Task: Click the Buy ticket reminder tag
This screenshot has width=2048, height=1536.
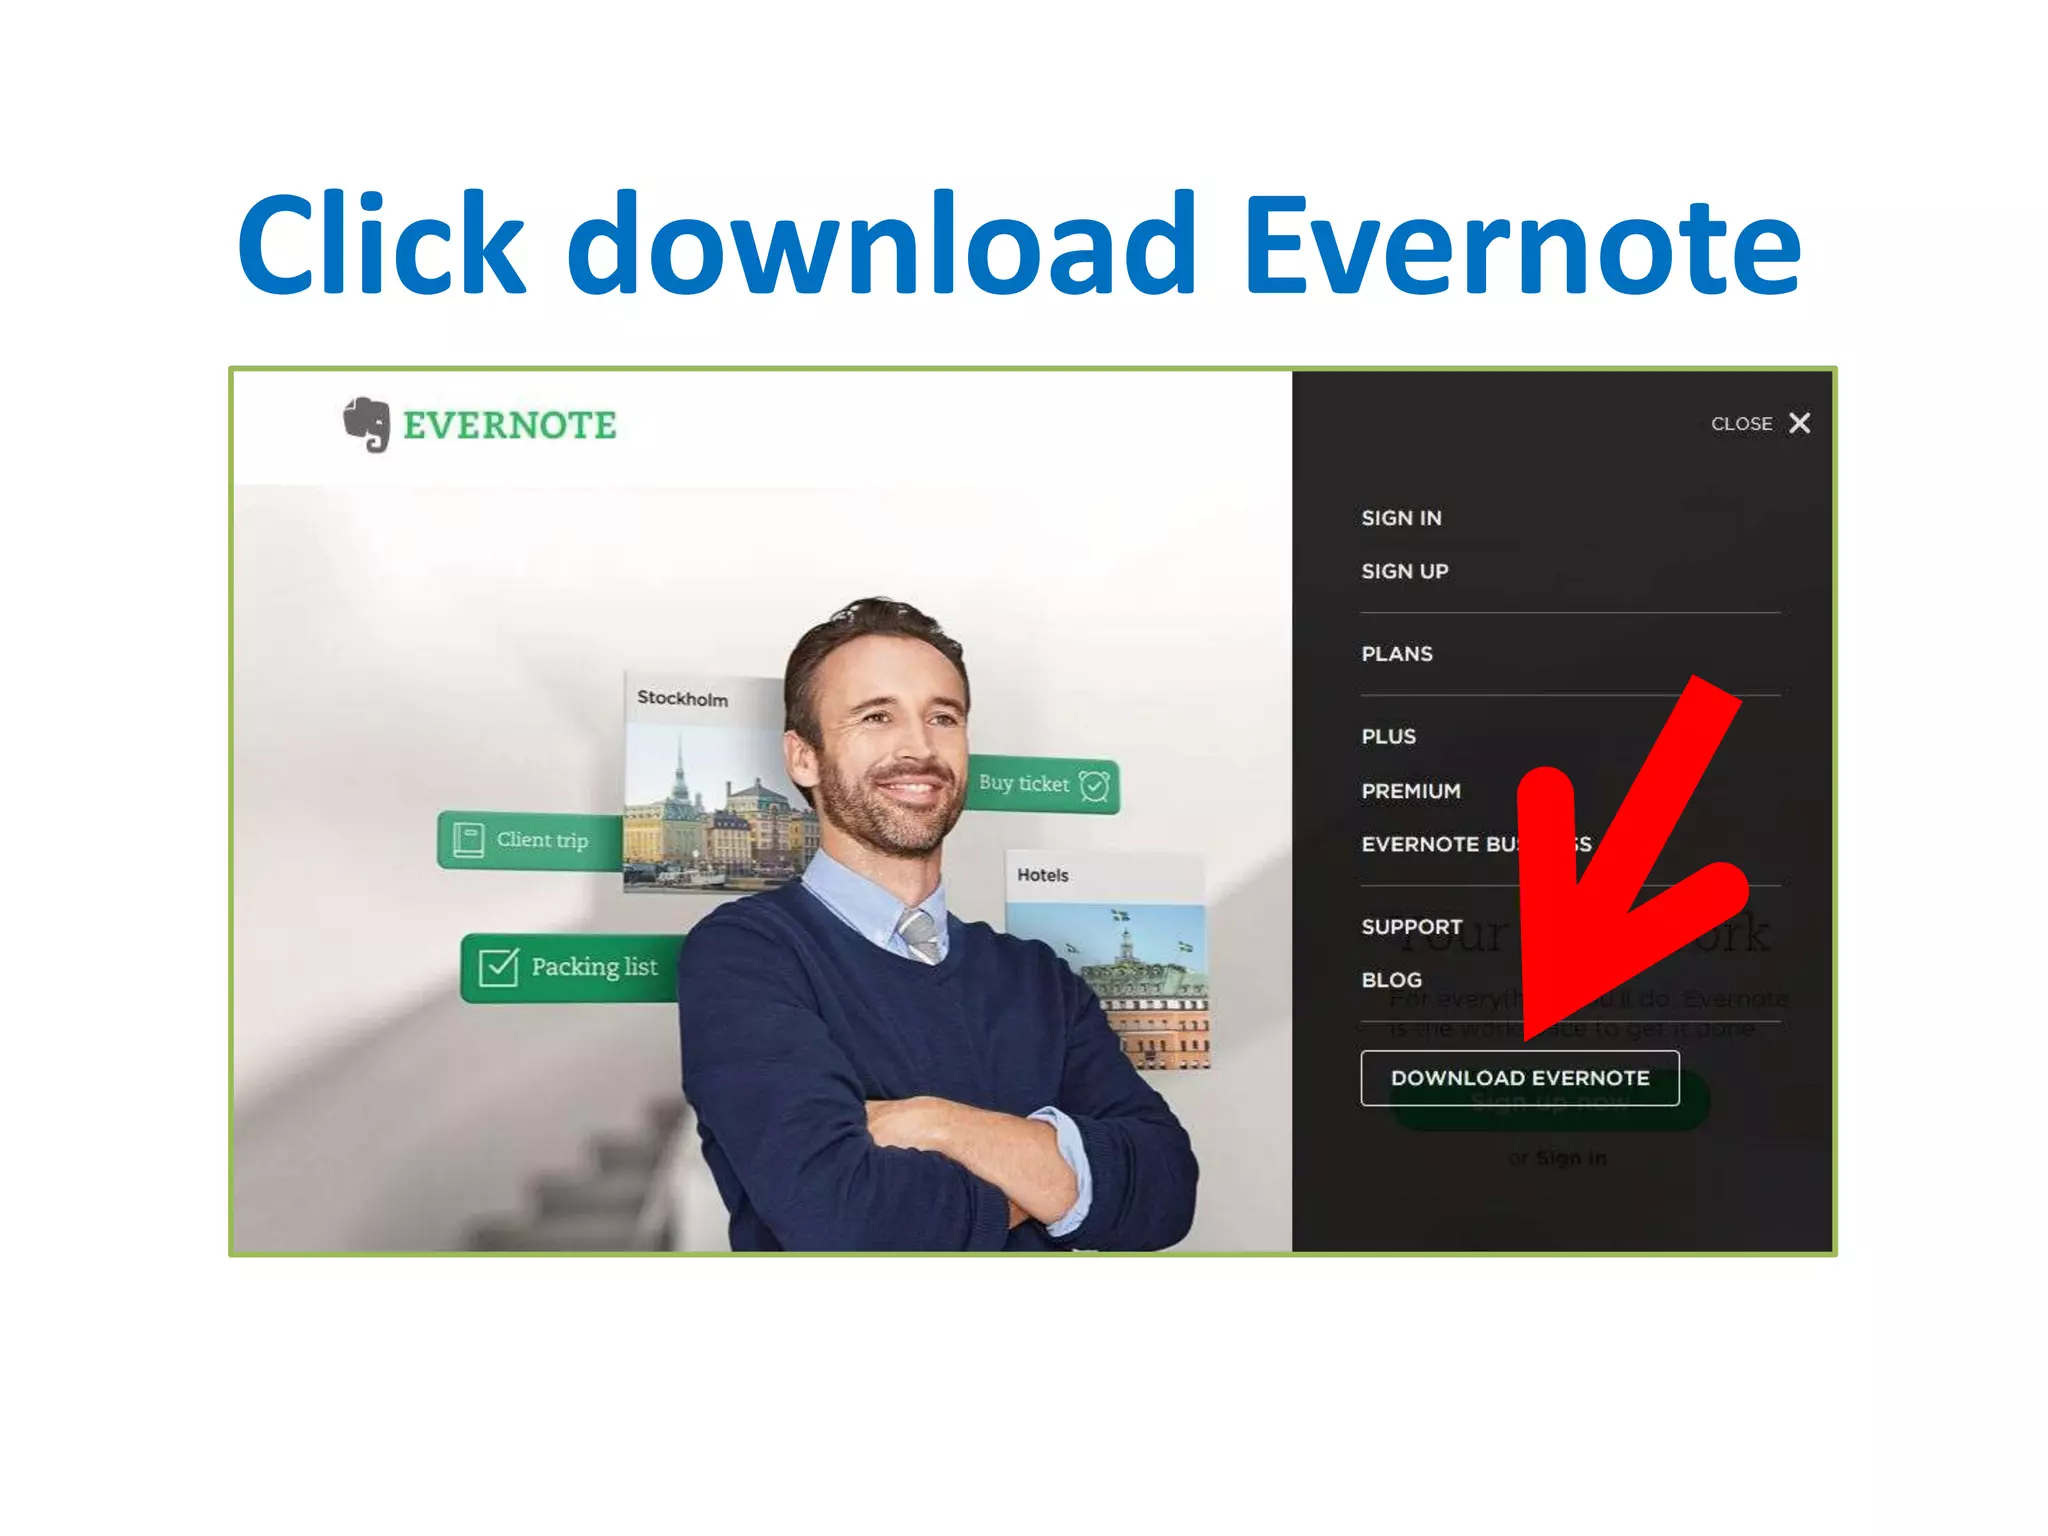Action: pyautogui.click(x=1043, y=784)
